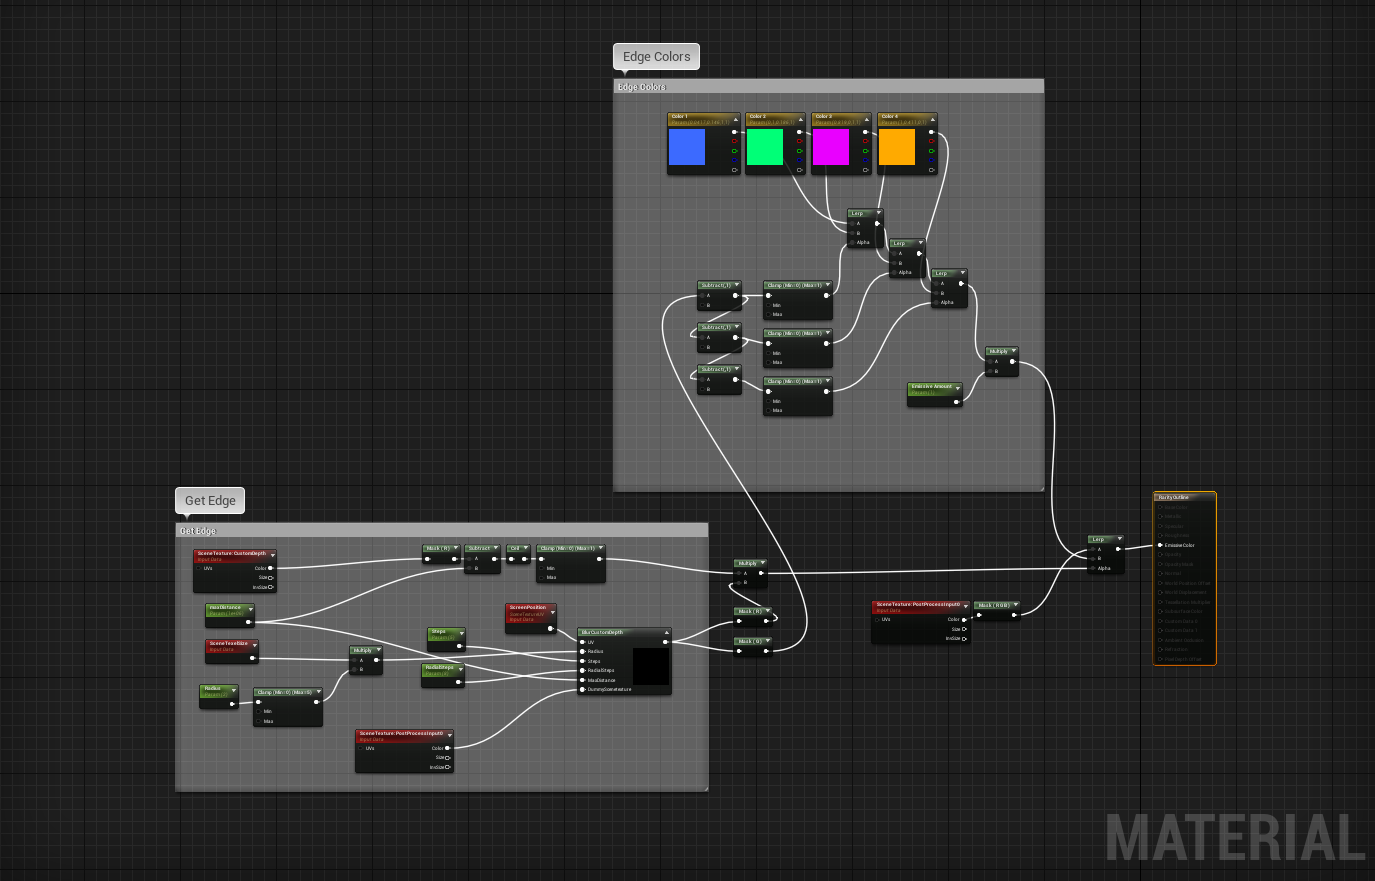Click BlurCustomDepth black preview thumbnail

pos(651,666)
